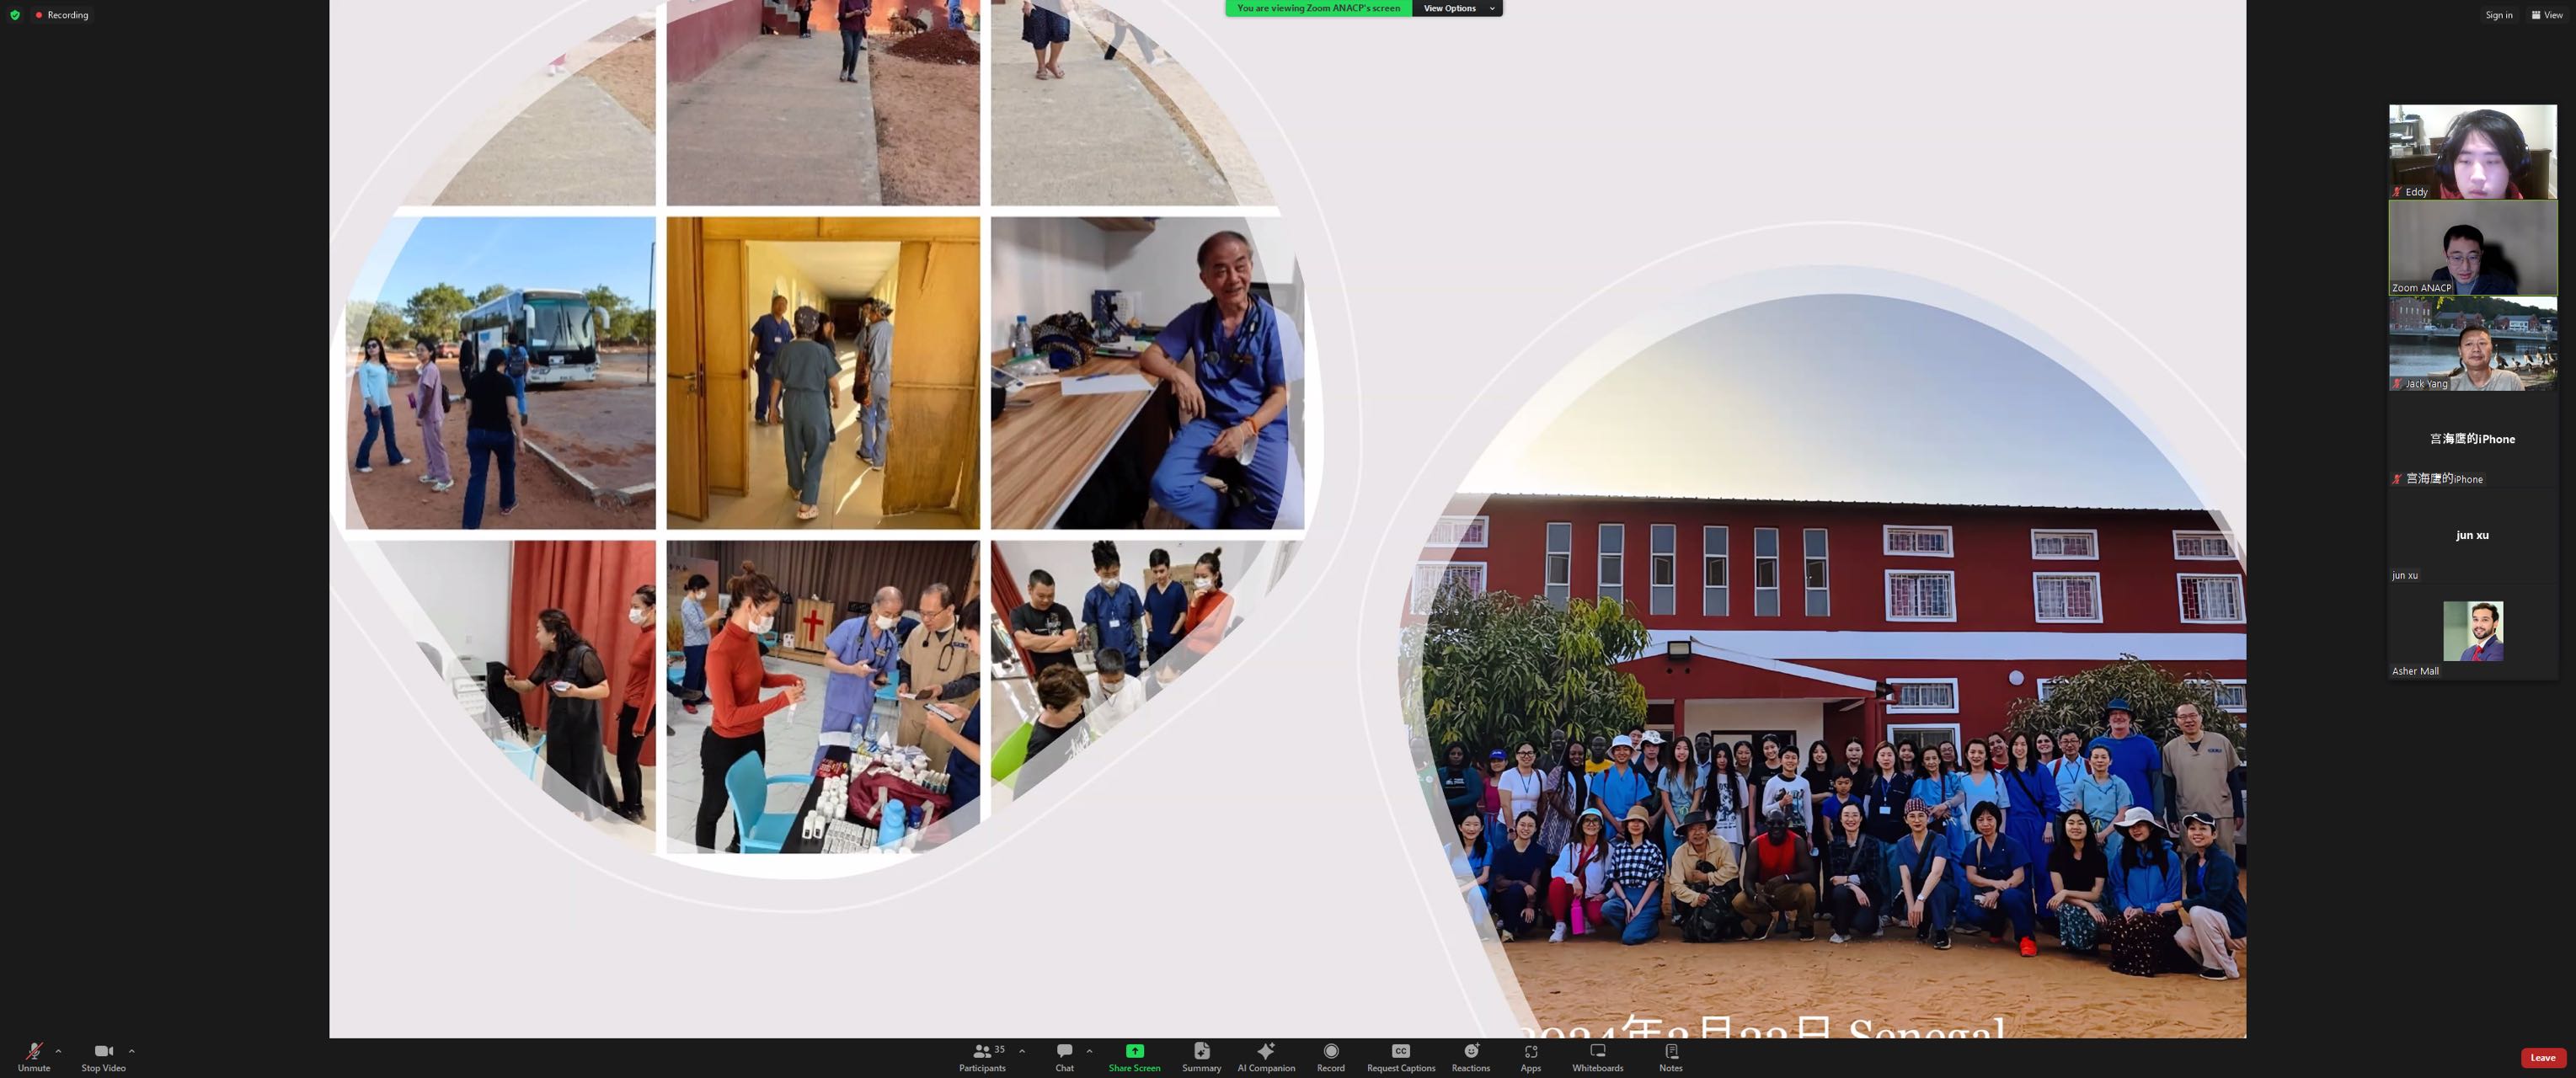Viewport: 2576px width, 1078px height.
Task: Click the green encryption shield icon
Action: tap(15, 15)
